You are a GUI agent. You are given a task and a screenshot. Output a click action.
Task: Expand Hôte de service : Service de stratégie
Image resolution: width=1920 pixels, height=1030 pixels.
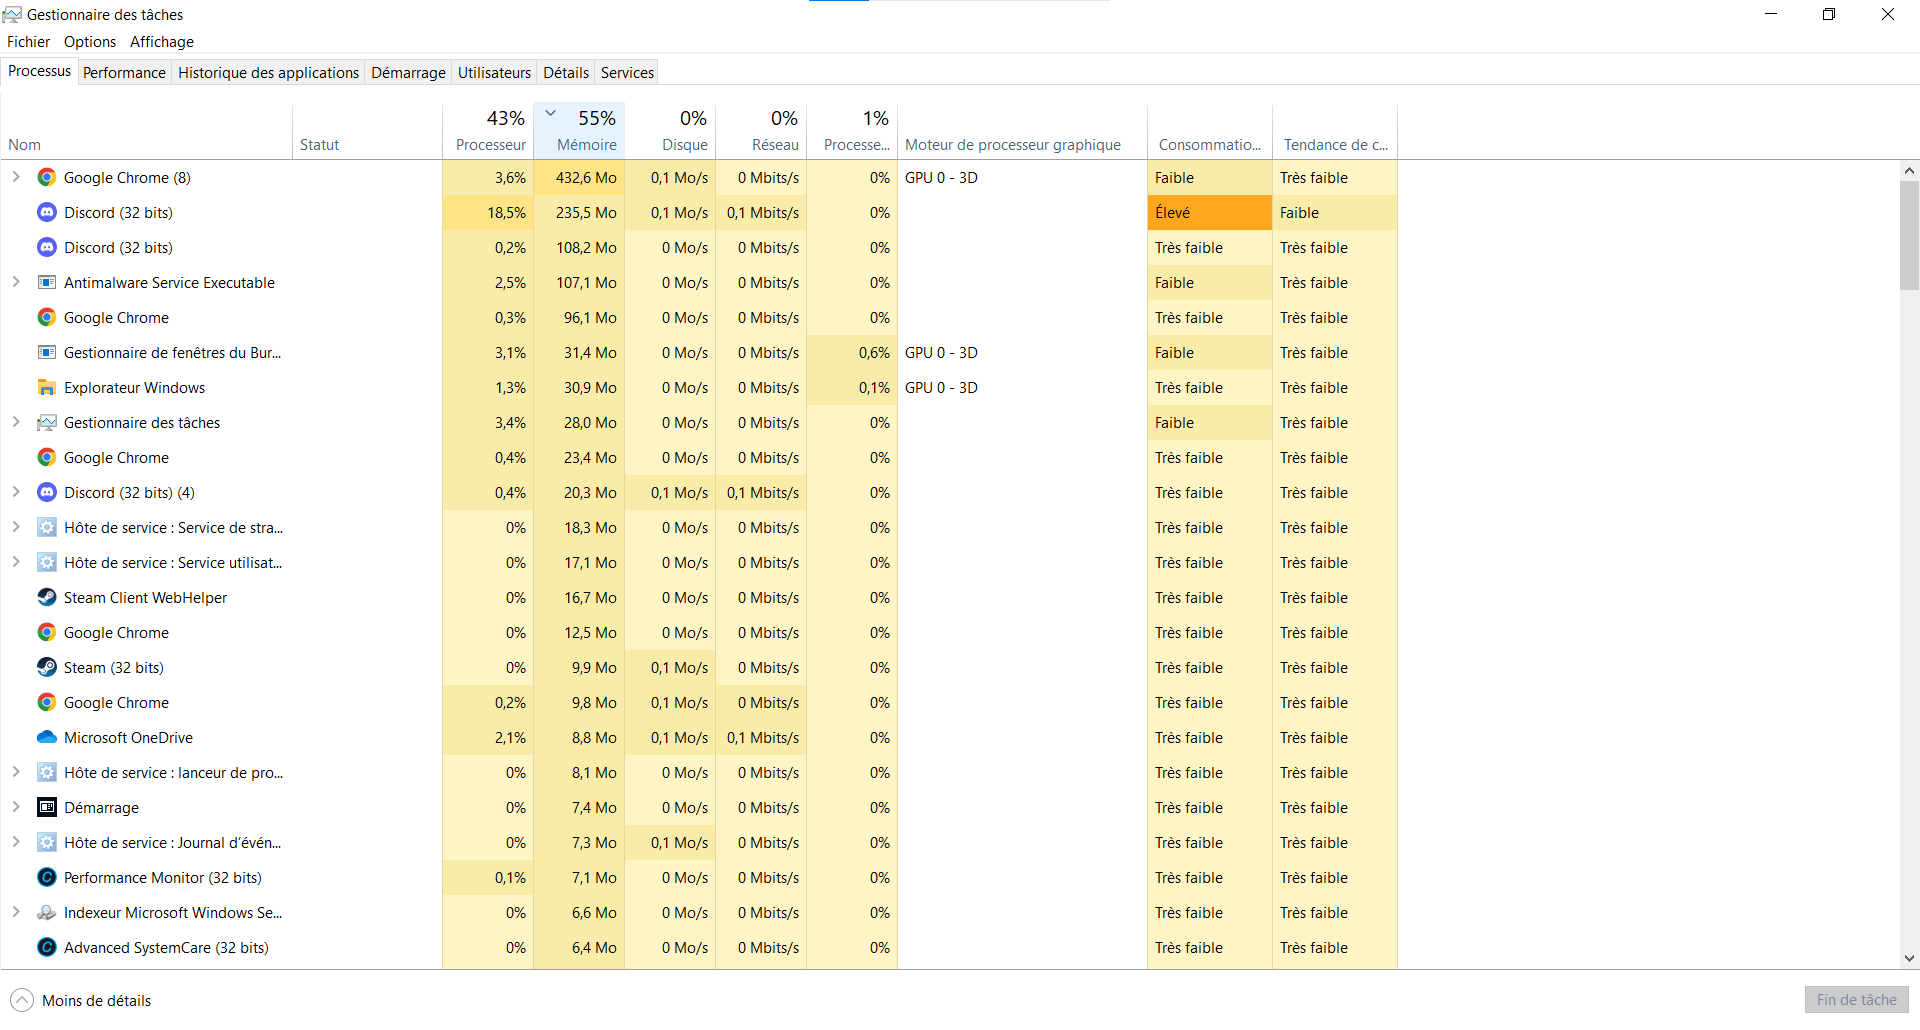coord(16,527)
